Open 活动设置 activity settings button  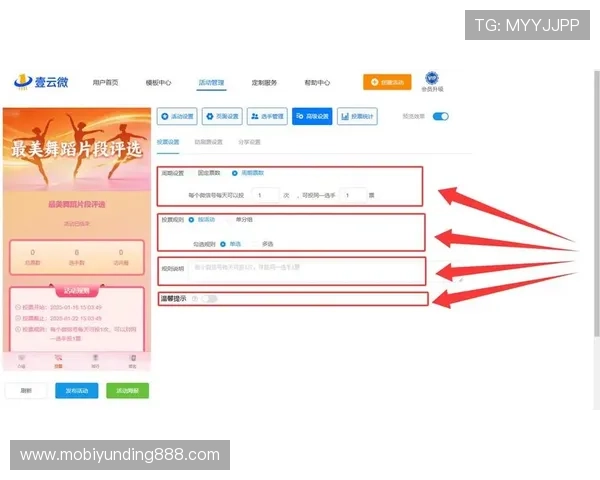177,117
